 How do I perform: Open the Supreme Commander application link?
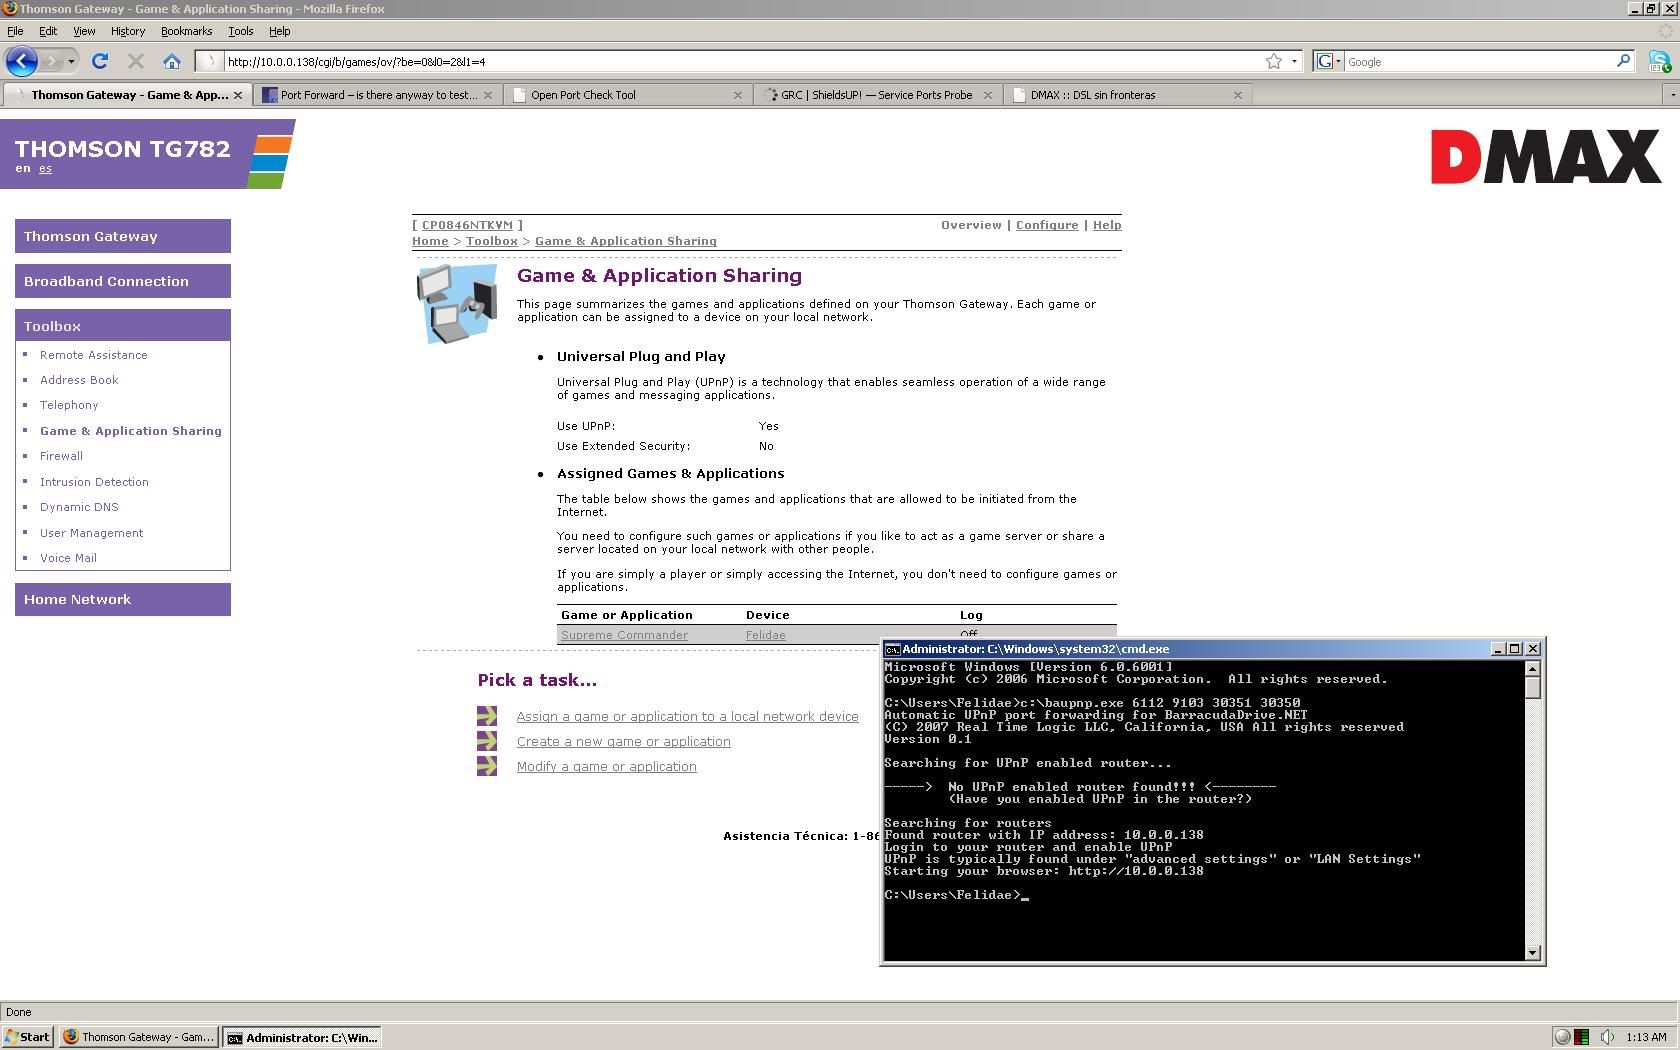[624, 635]
